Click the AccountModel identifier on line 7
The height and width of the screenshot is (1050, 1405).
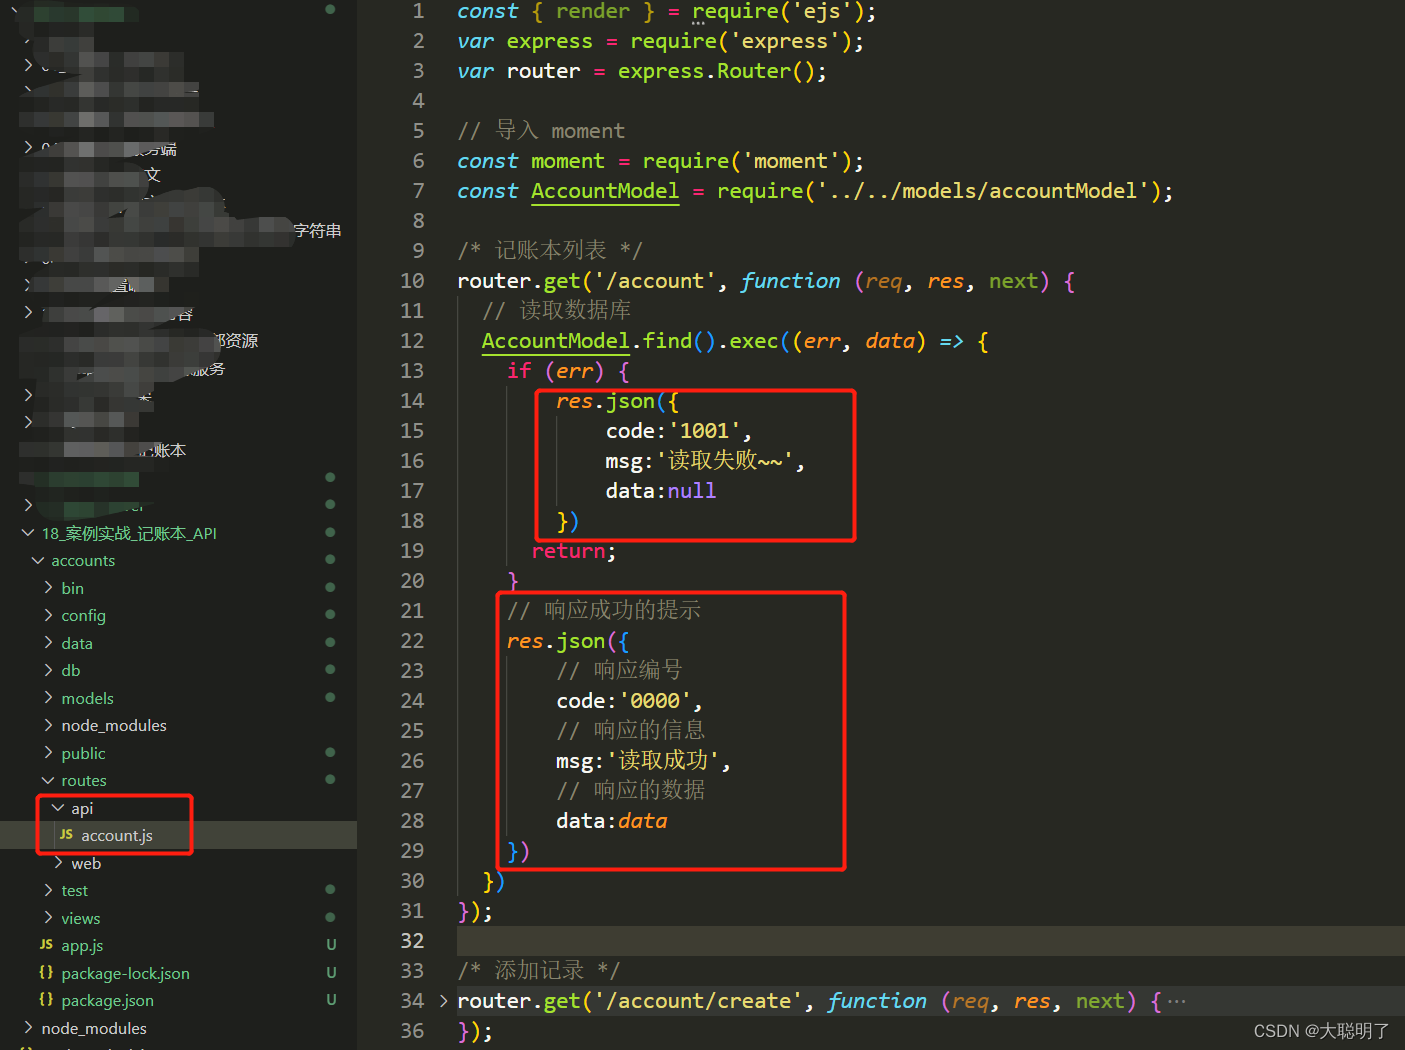(x=605, y=191)
